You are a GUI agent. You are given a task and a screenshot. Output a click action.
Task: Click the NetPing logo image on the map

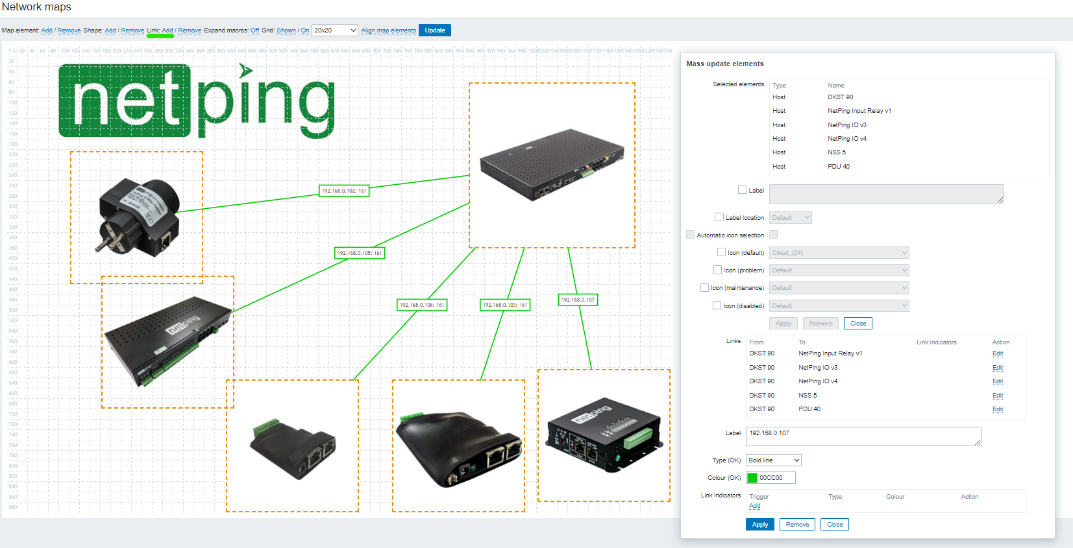tap(196, 99)
